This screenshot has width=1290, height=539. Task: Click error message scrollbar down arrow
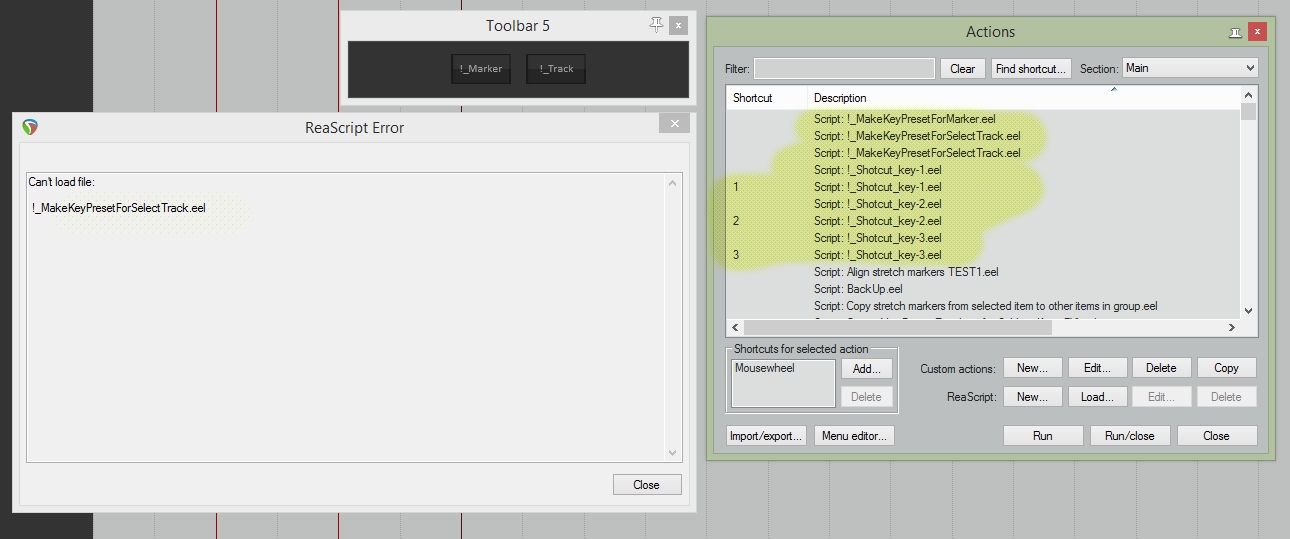[x=673, y=453]
